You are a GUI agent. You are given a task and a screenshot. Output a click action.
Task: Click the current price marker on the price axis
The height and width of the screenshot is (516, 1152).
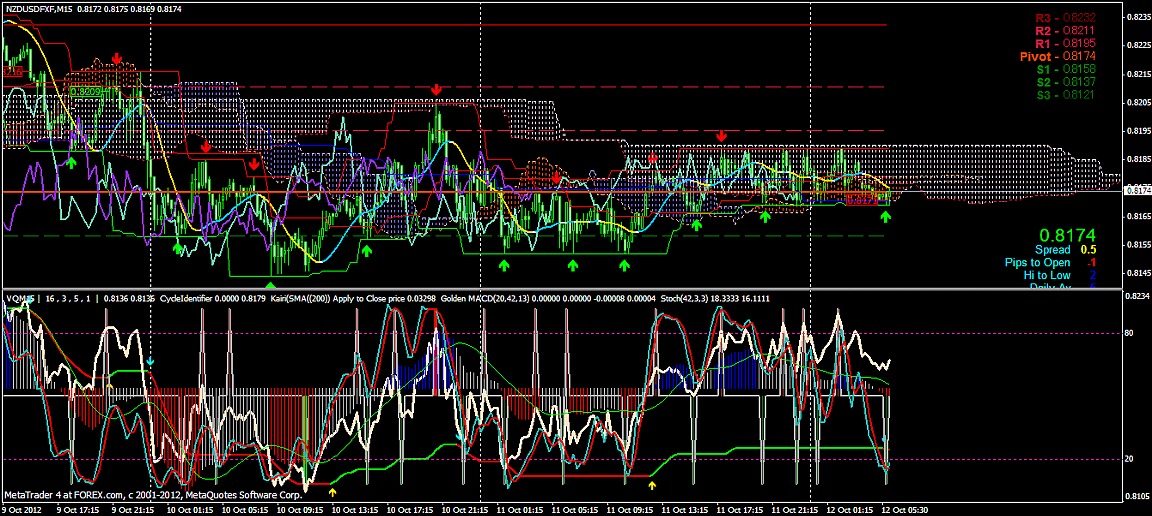point(1136,190)
